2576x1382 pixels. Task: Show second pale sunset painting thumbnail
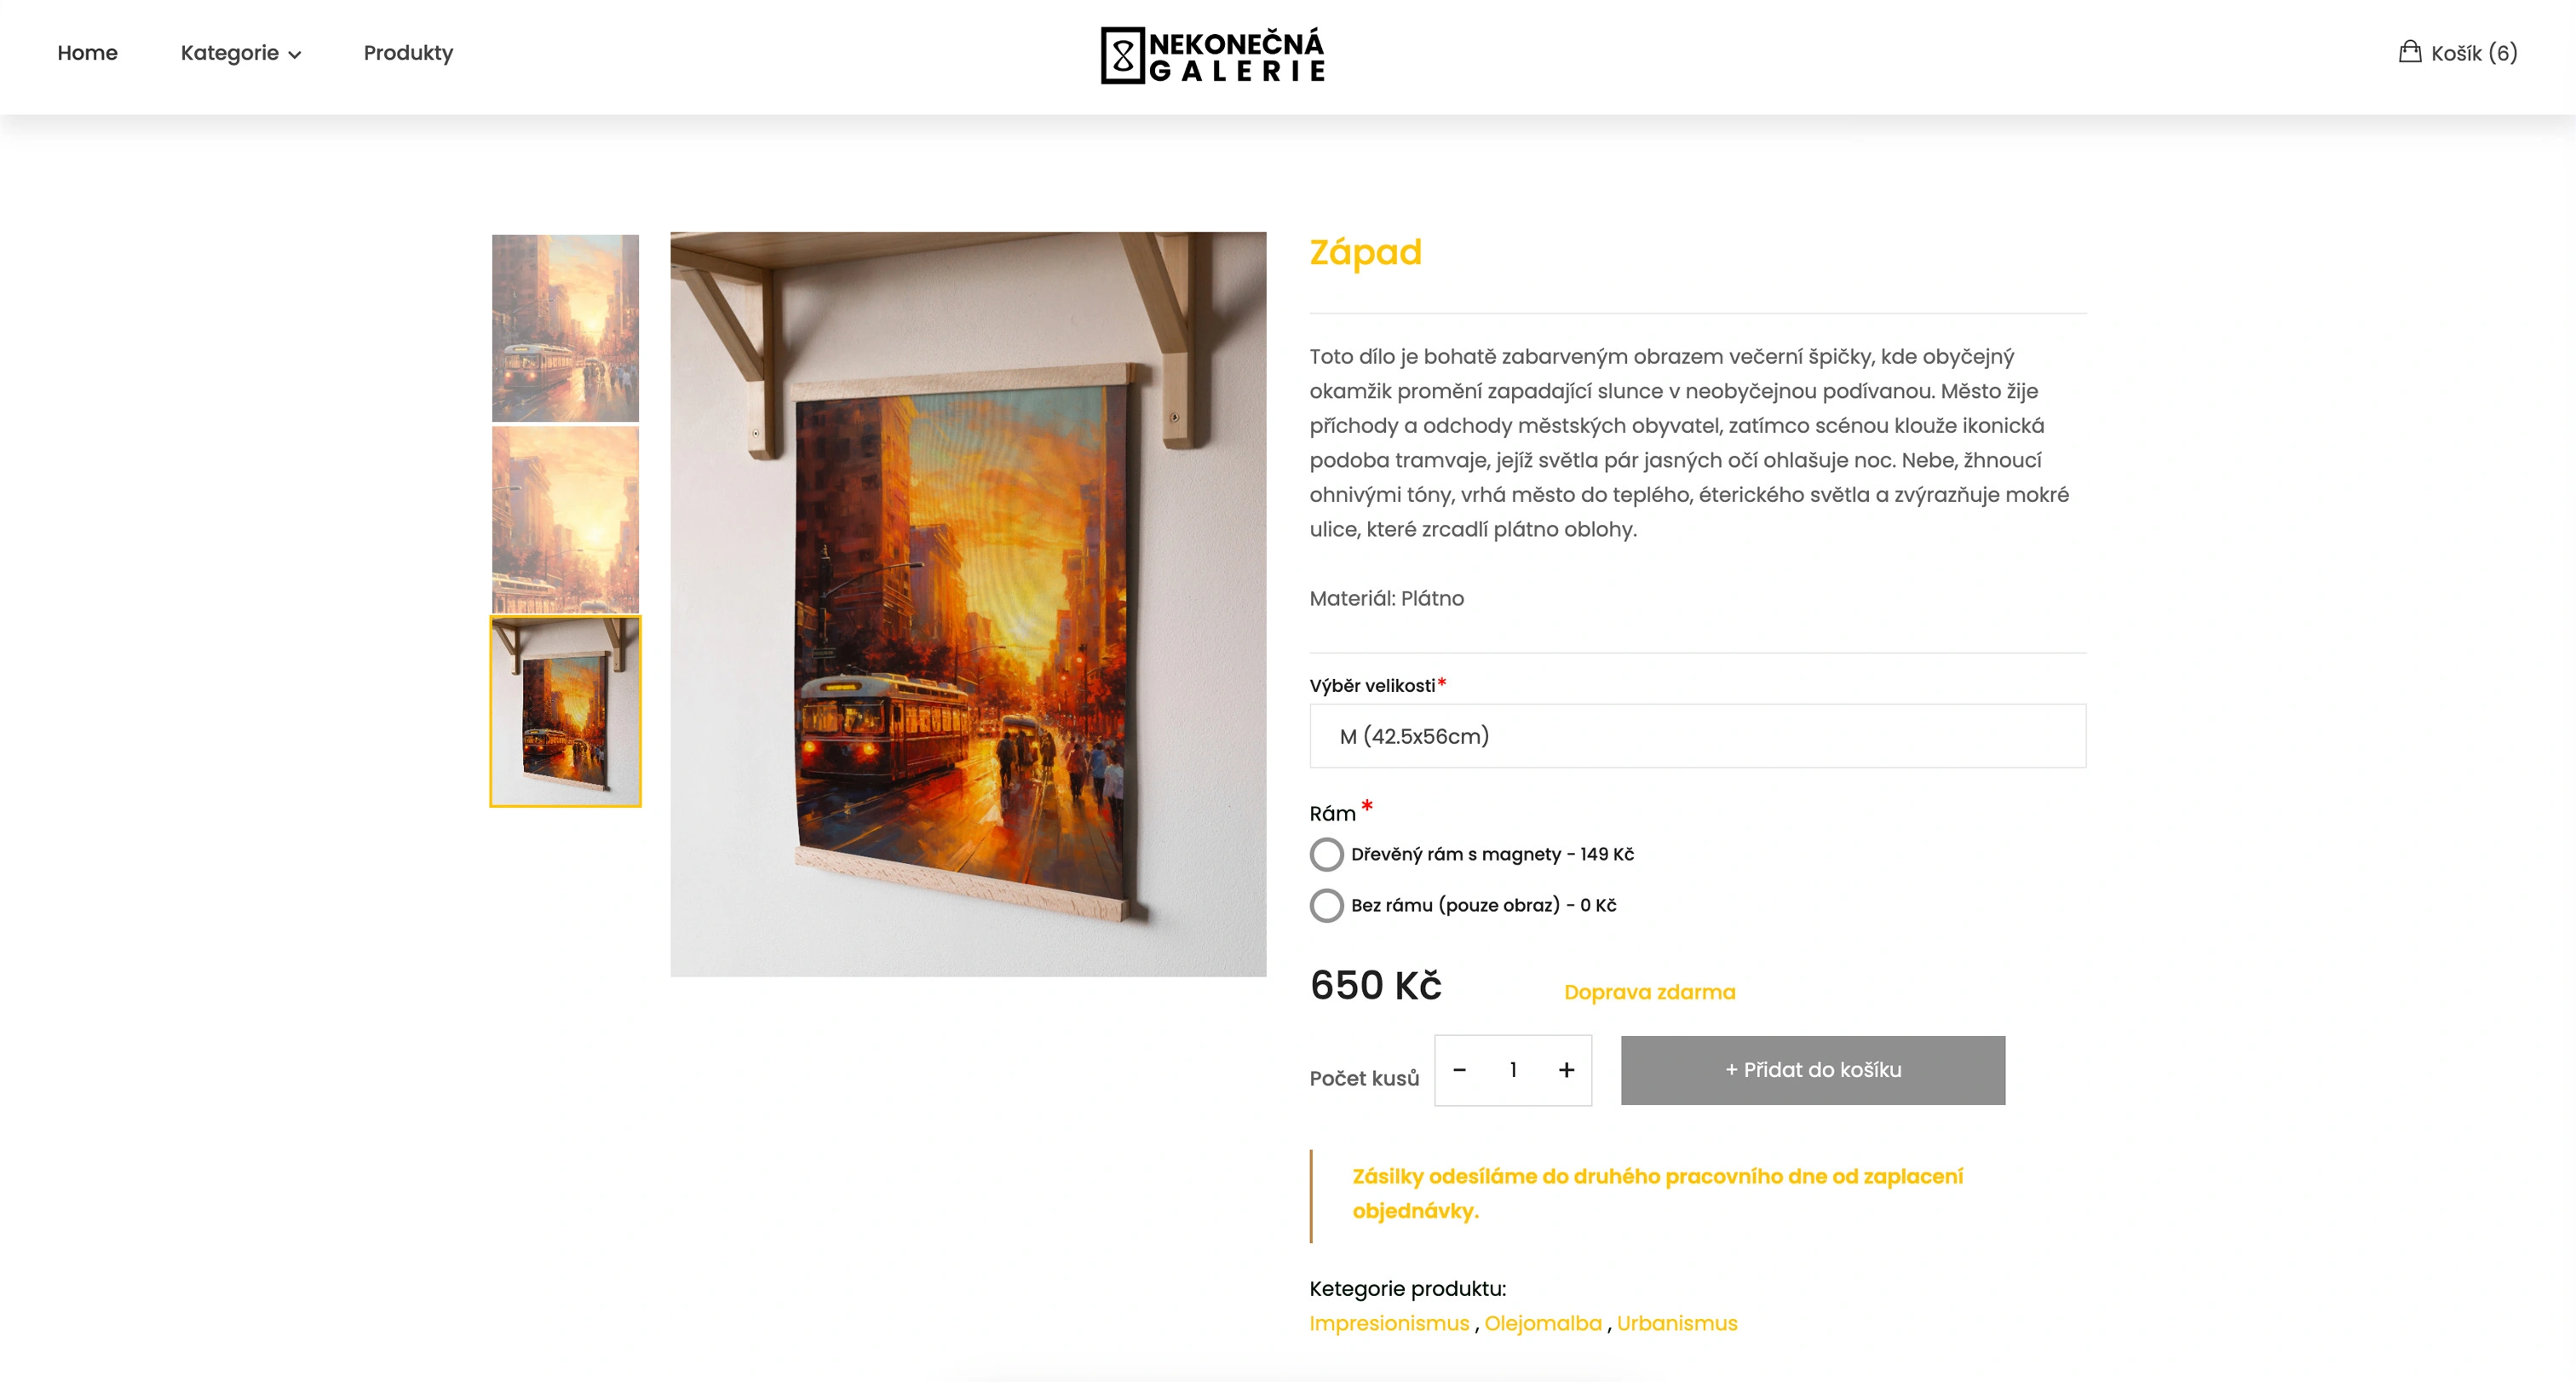[565, 520]
